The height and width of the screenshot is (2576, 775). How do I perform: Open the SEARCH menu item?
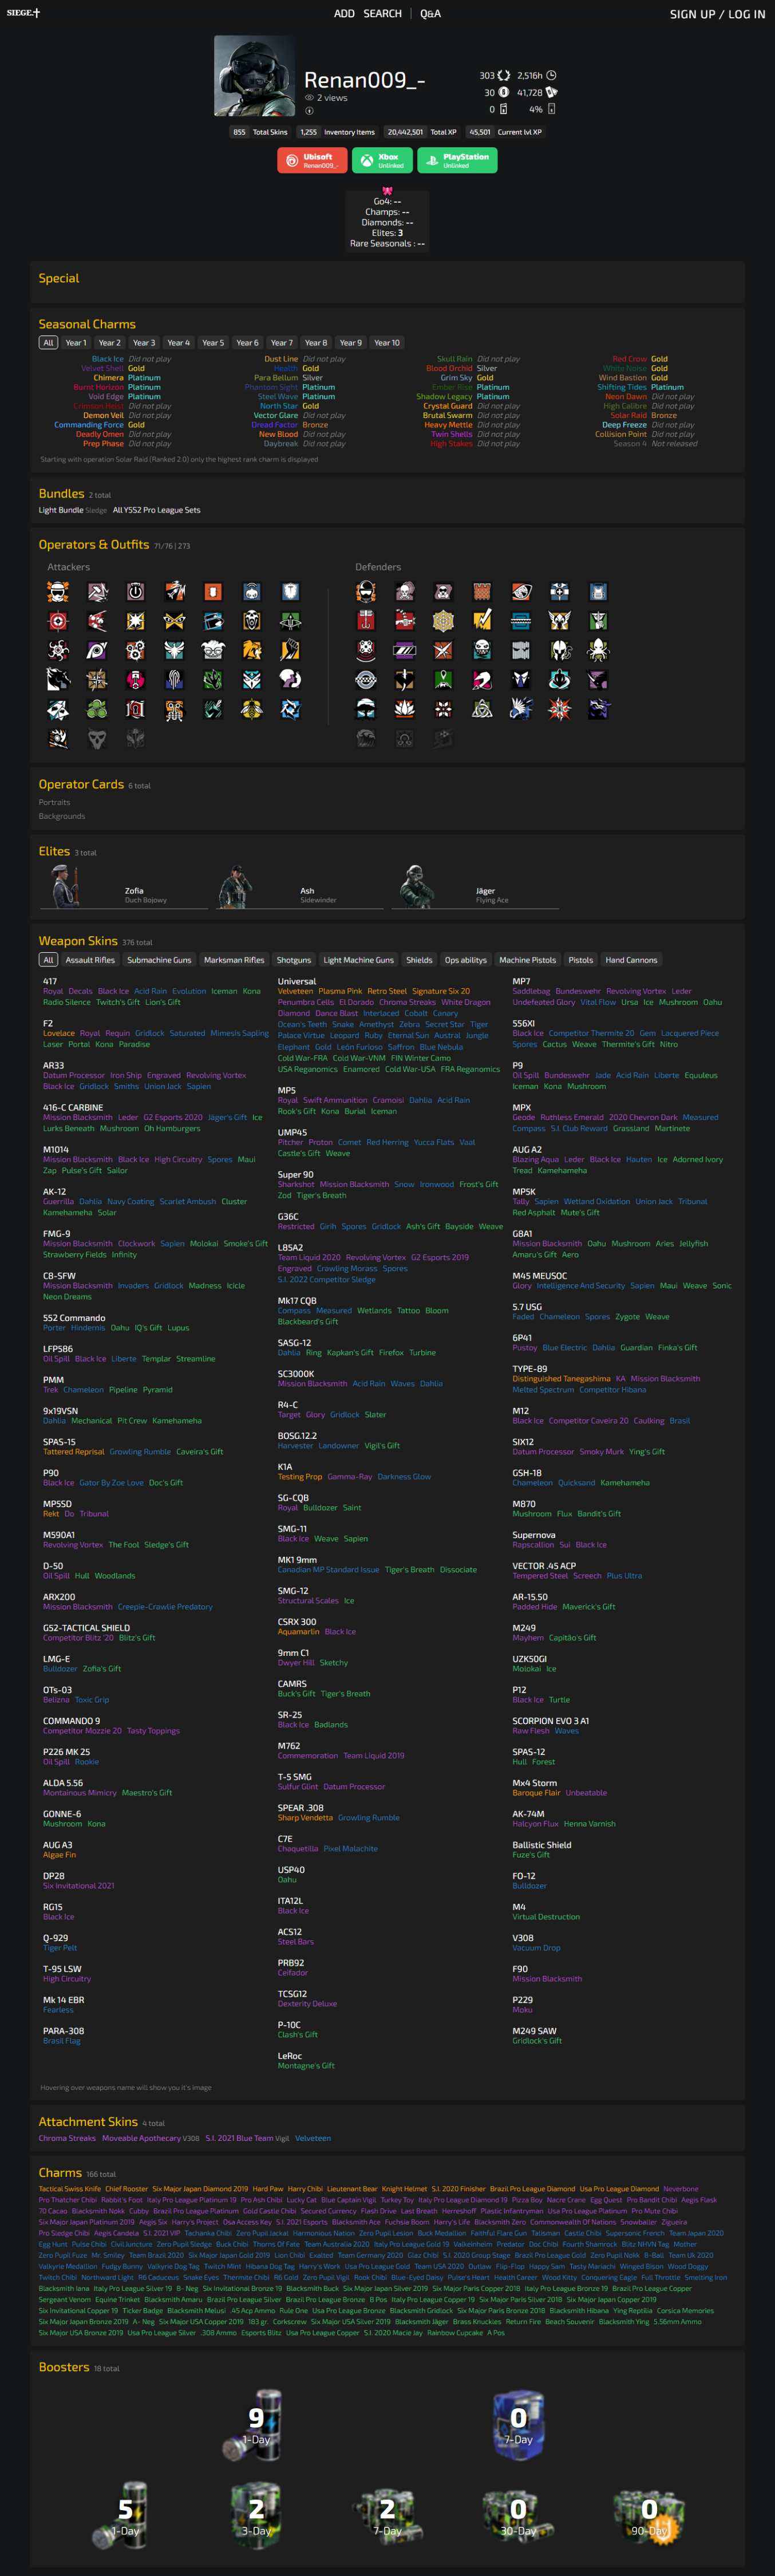[x=382, y=14]
